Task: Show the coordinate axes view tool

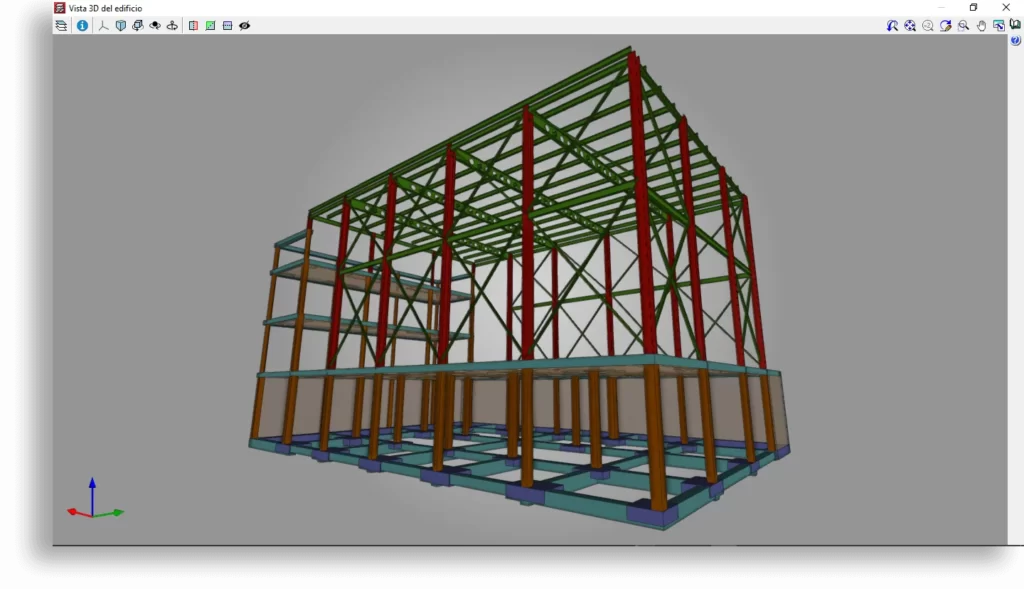Action: tap(103, 25)
